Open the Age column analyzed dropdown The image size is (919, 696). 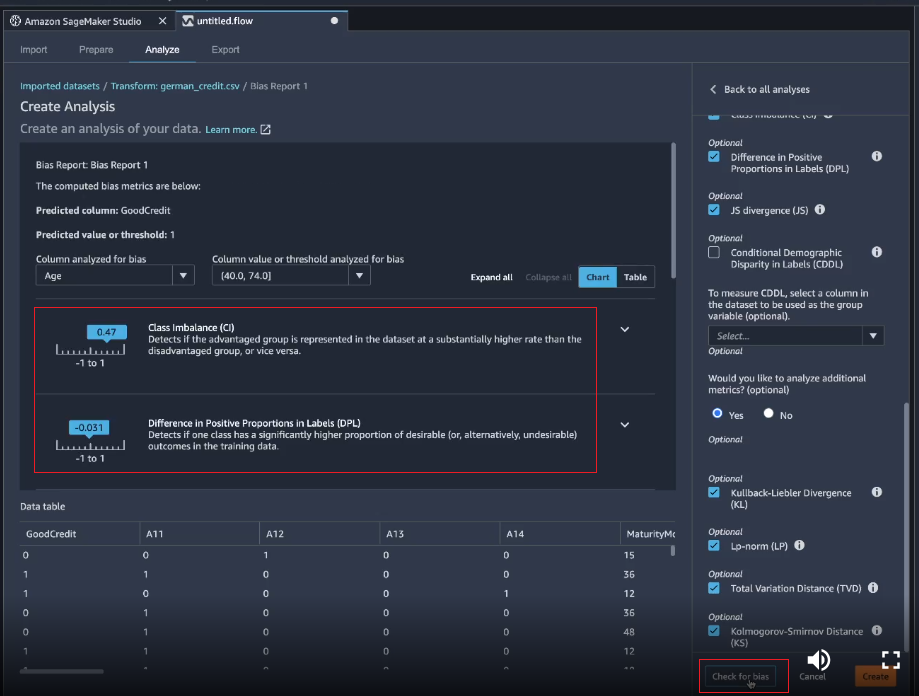point(114,276)
